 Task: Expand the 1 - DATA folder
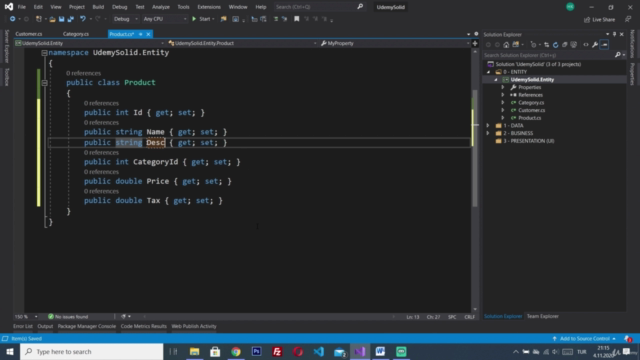point(488,126)
